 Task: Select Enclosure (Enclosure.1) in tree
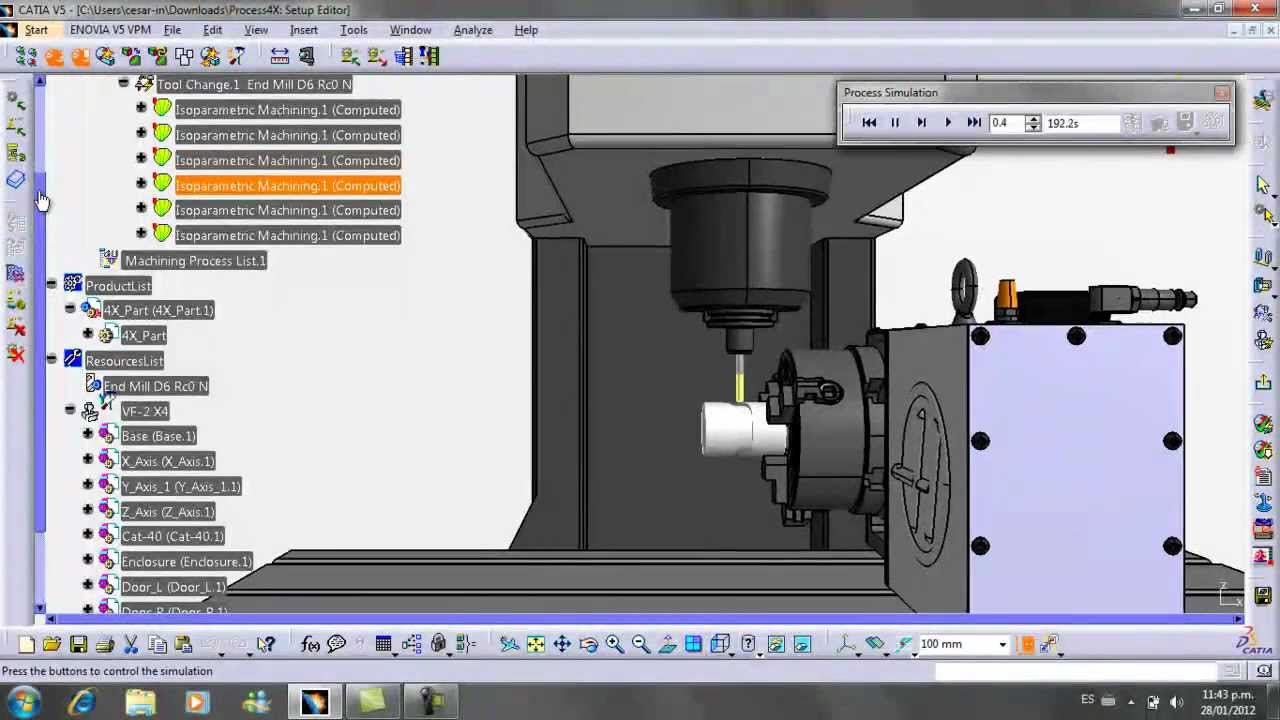(x=187, y=562)
